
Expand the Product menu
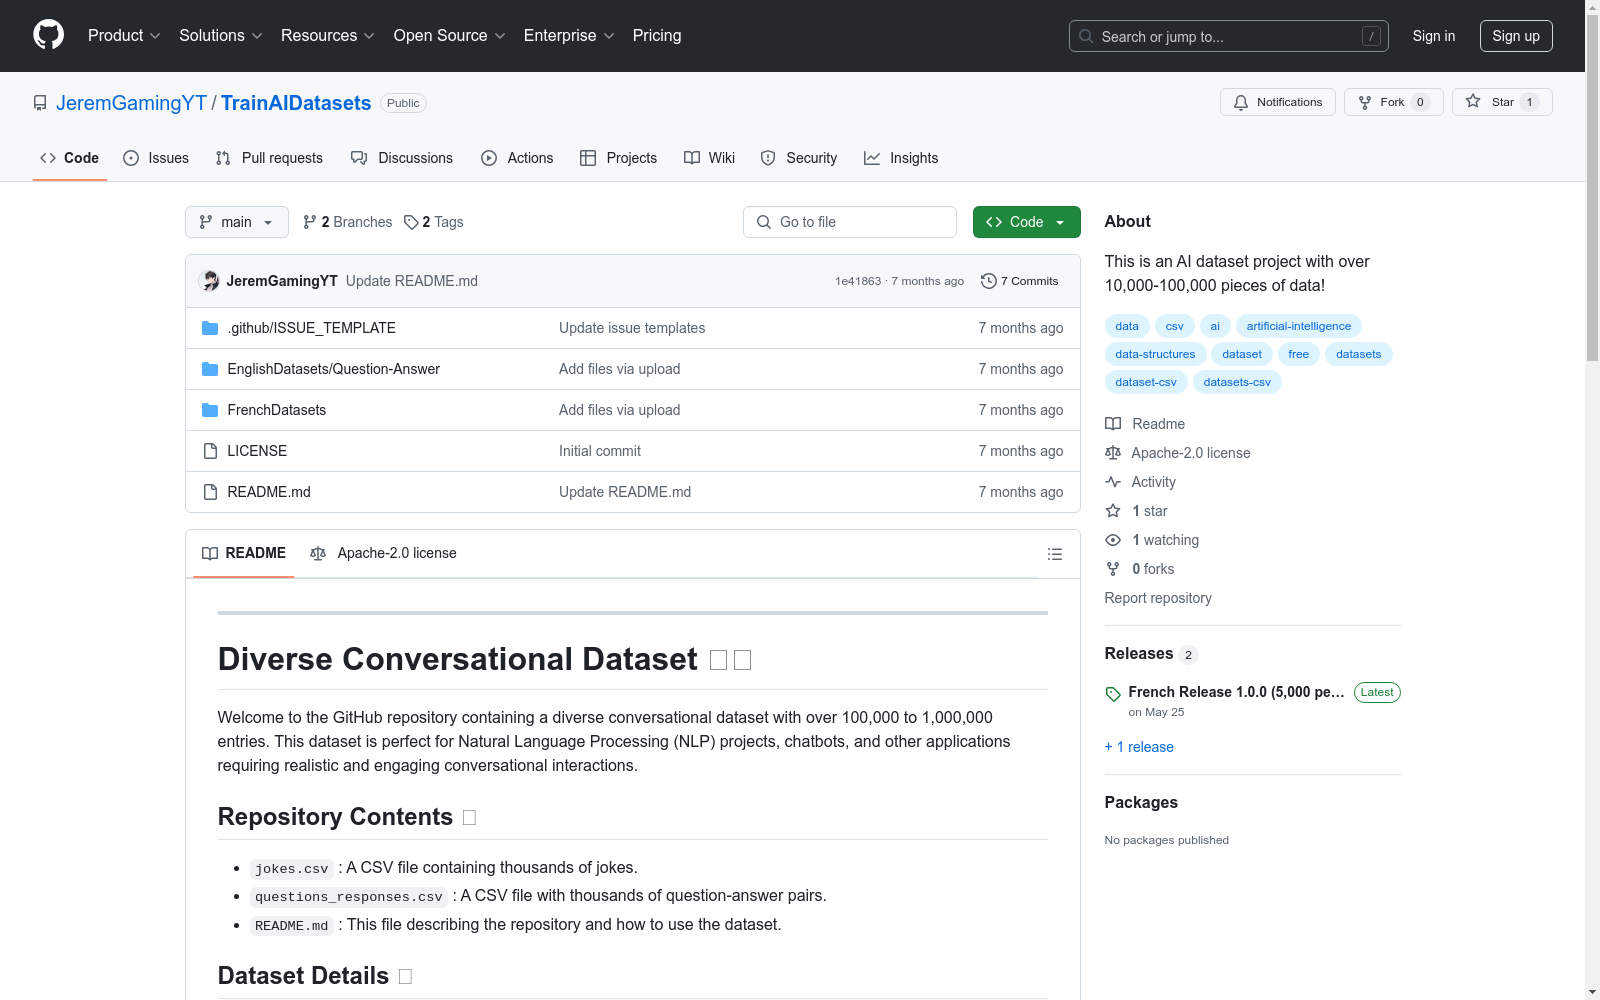coord(124,35)
